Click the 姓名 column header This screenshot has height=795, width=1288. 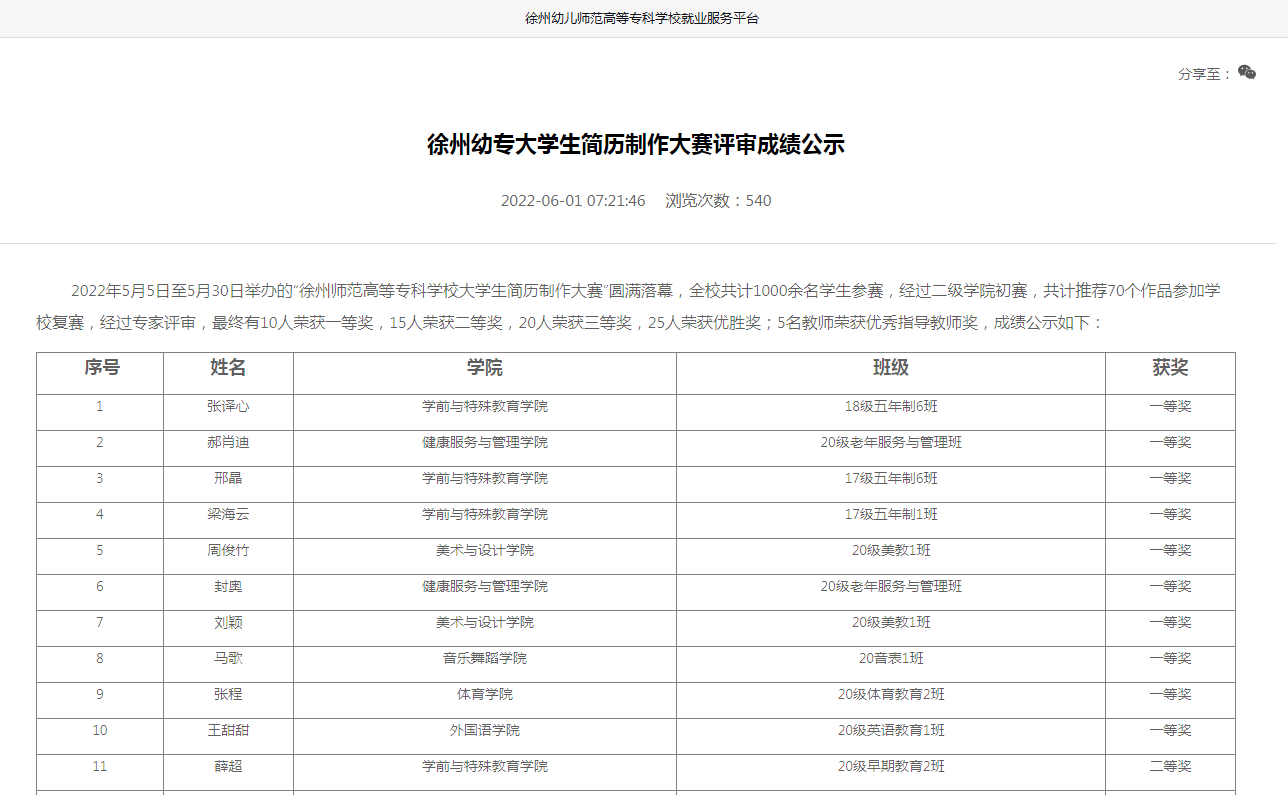[x=228, y=368]
